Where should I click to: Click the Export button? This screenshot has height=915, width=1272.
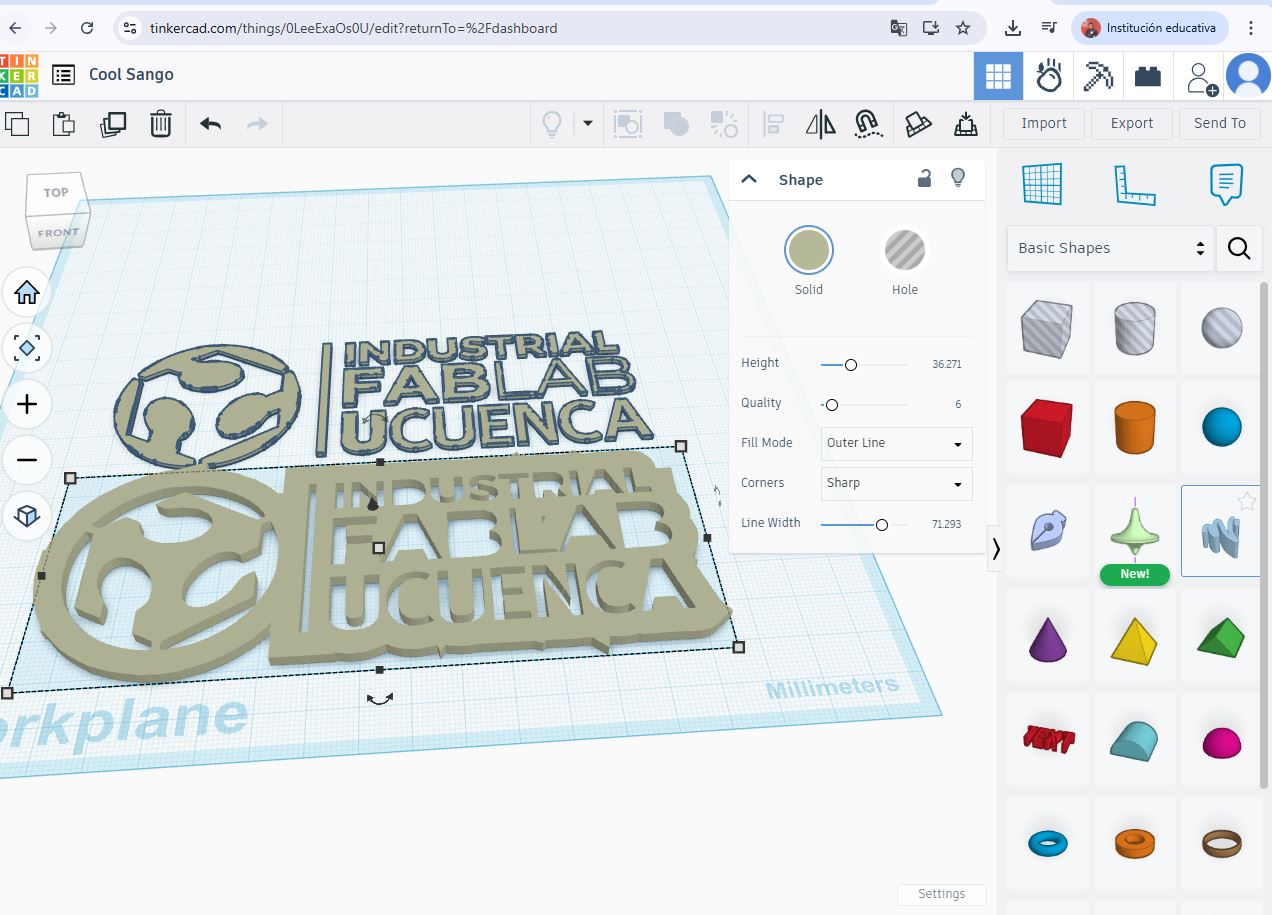[x=1131, y=123]
